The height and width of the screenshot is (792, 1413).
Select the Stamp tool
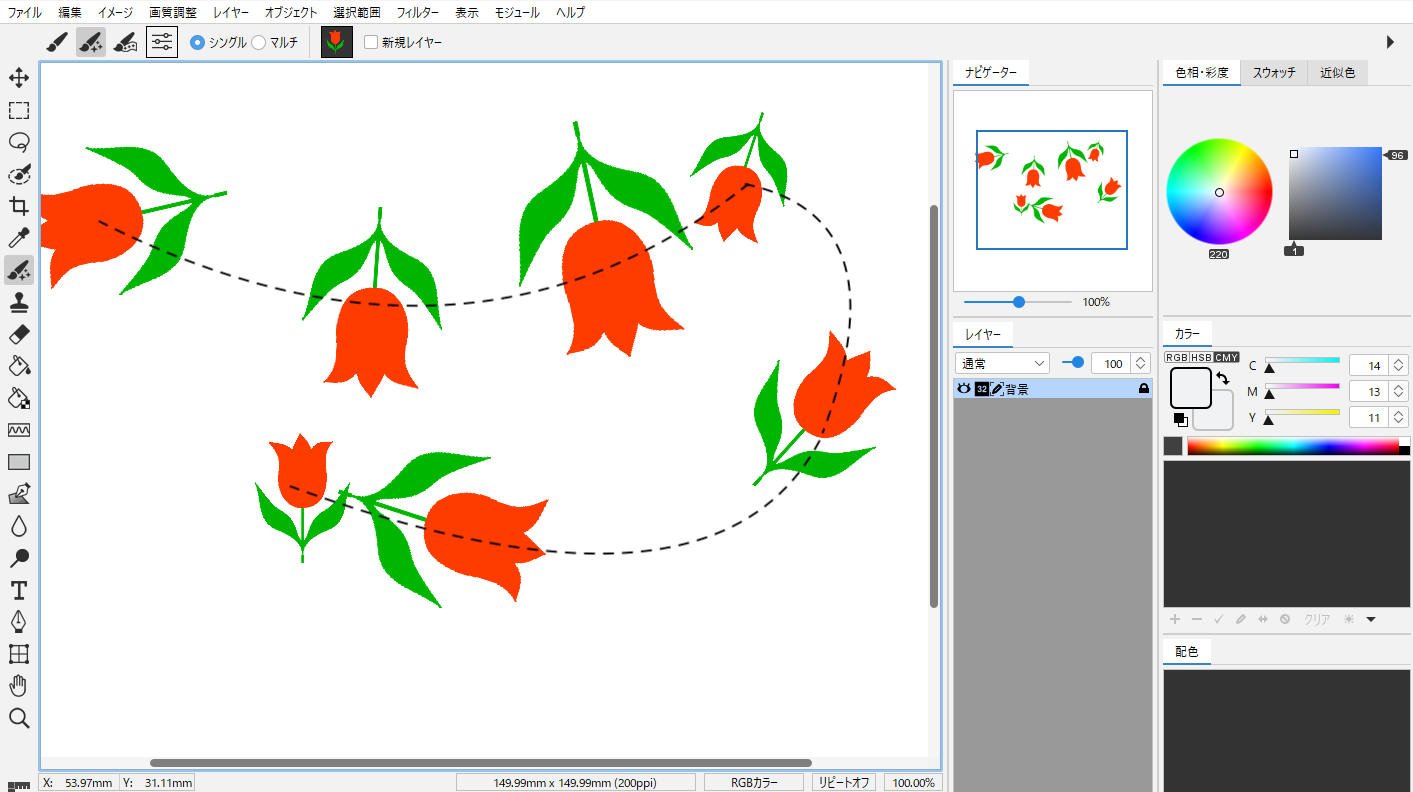19,302
